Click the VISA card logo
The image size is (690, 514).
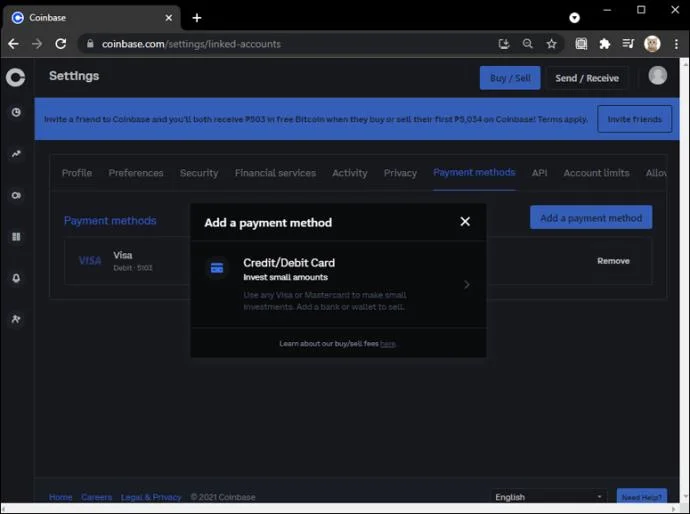(90, 261)
